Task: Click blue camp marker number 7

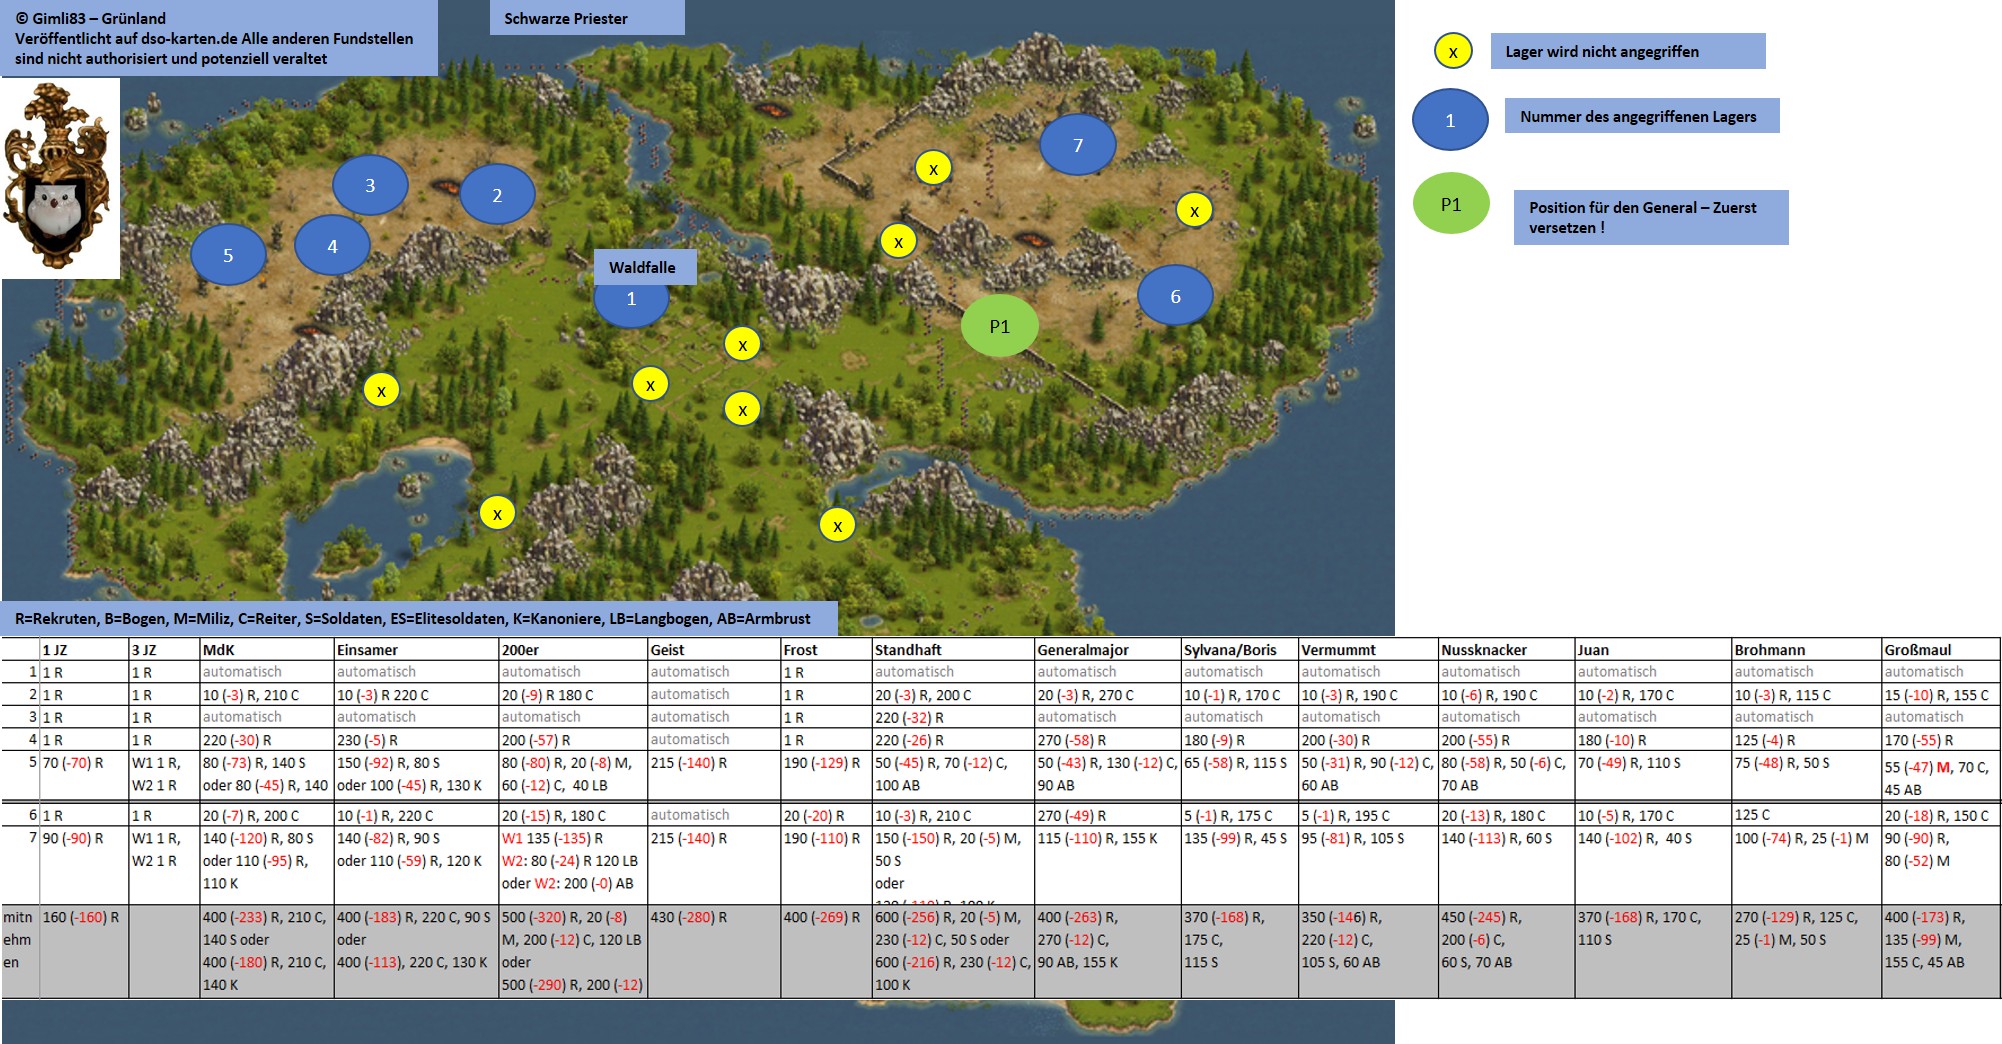Action: click(1078, 145)
